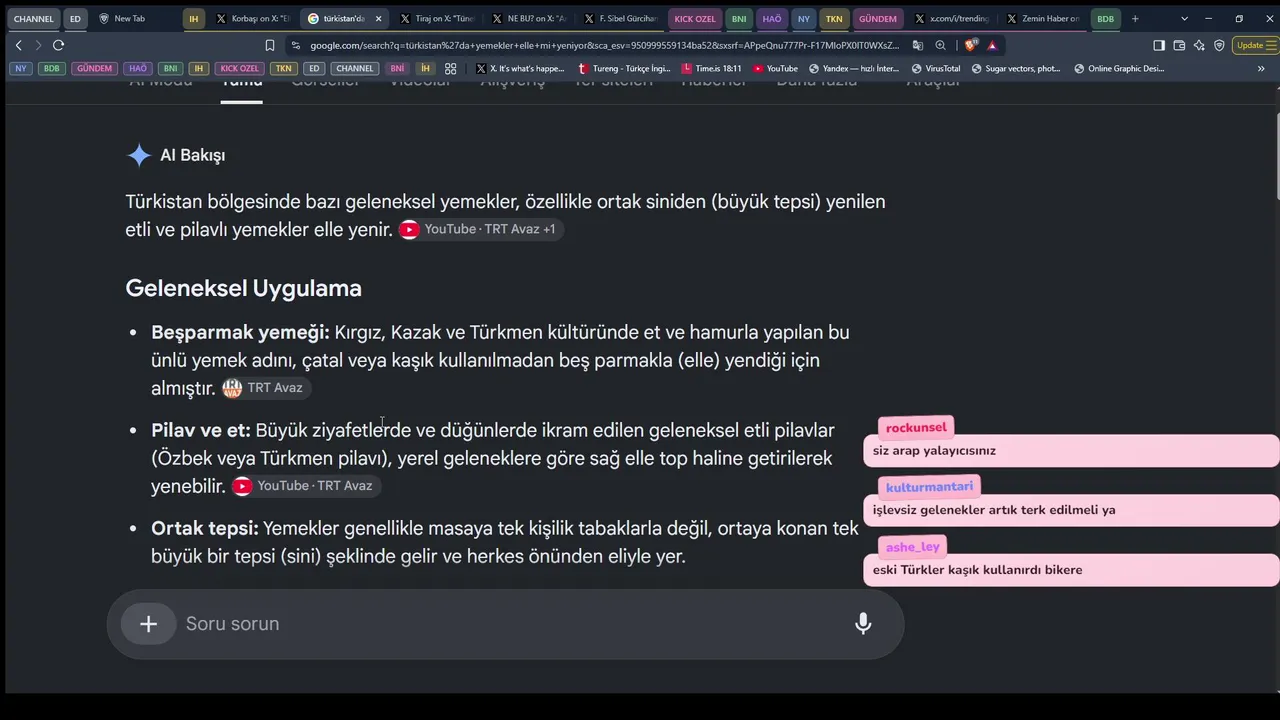The height and width of the screenshot is (720, 1280).
Task: Switch to the Tiraj on X tab
Action: [x=436, y=19]
